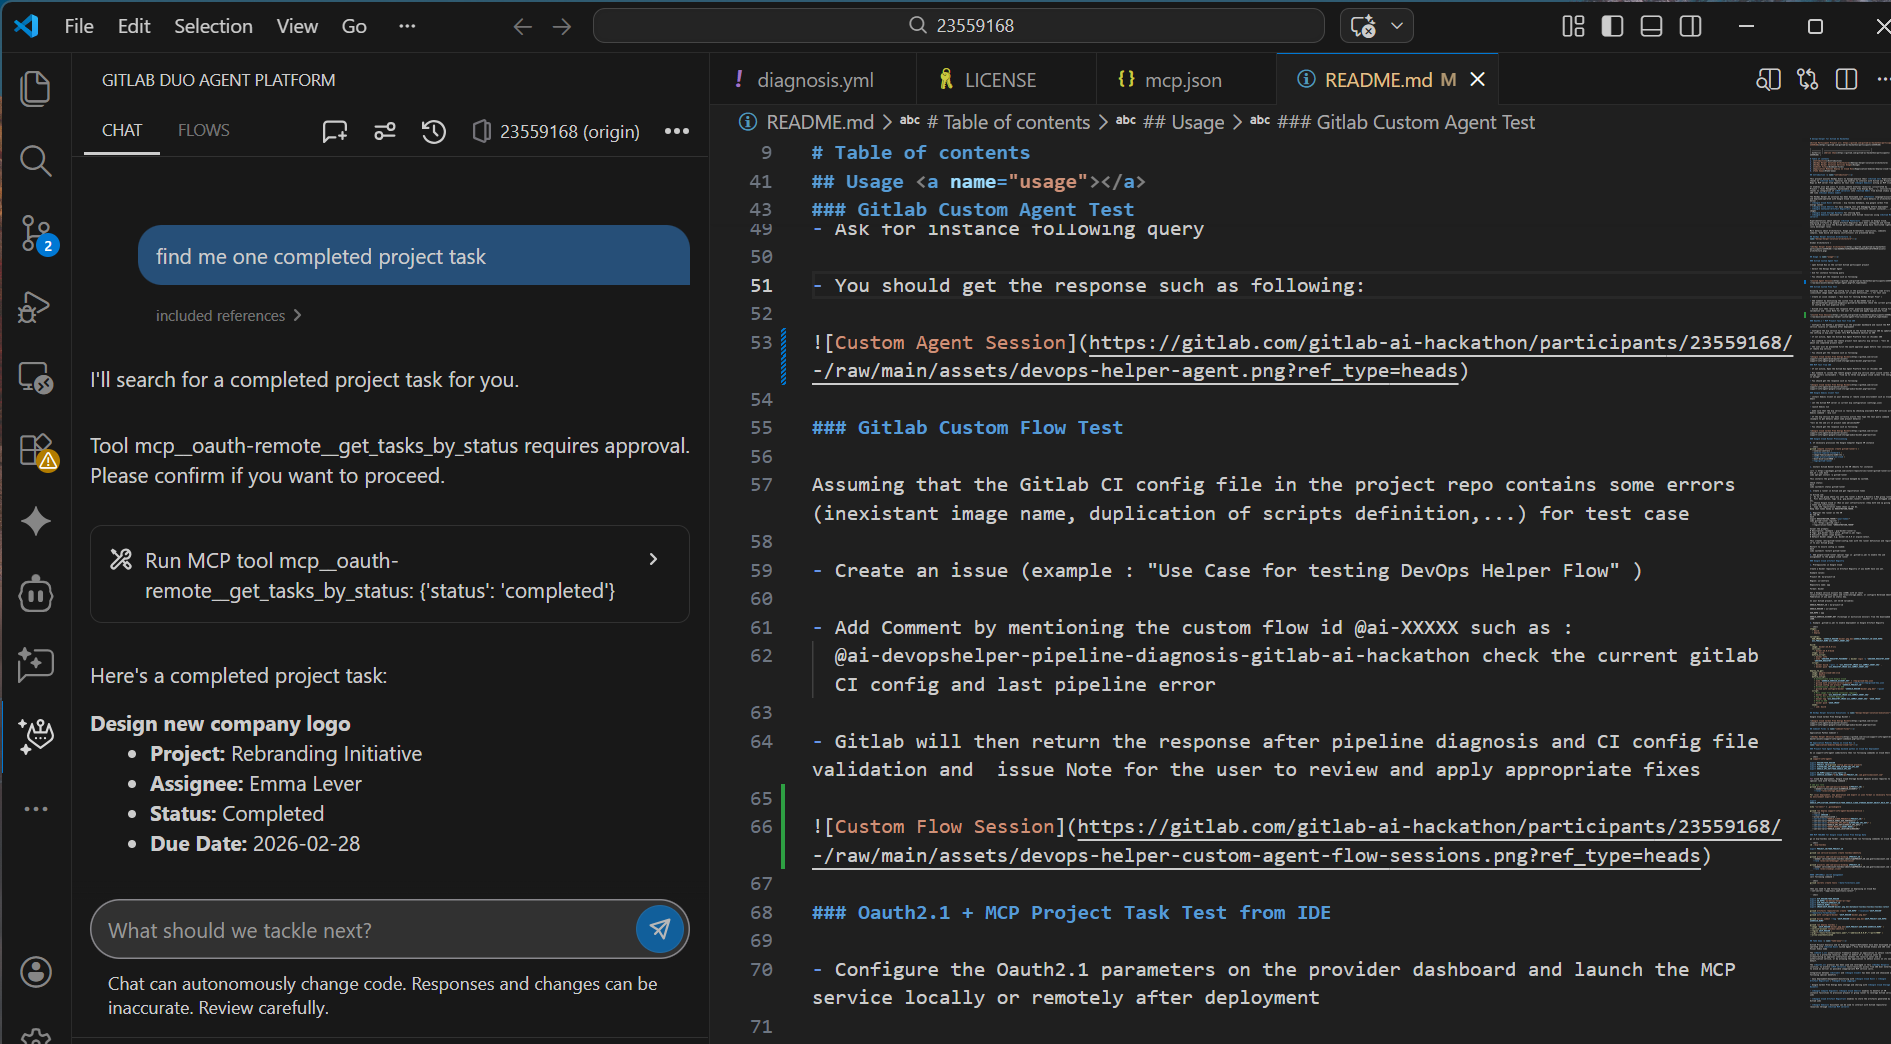Send the chat message
This screenshot has height=1044, width=1891.
(x=660, y=929)
